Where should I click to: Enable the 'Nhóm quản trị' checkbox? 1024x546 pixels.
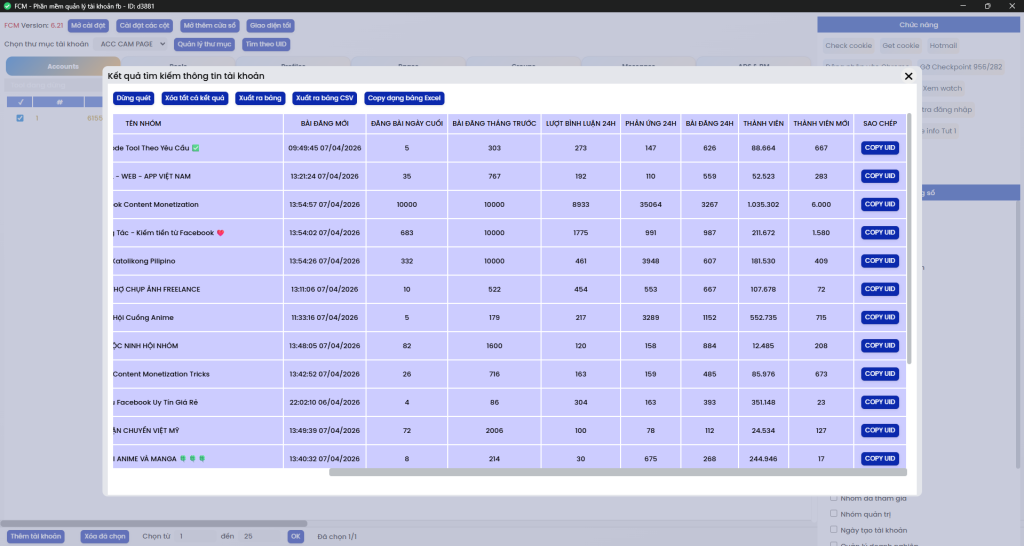pyautogui.click(x=834, y=514)
